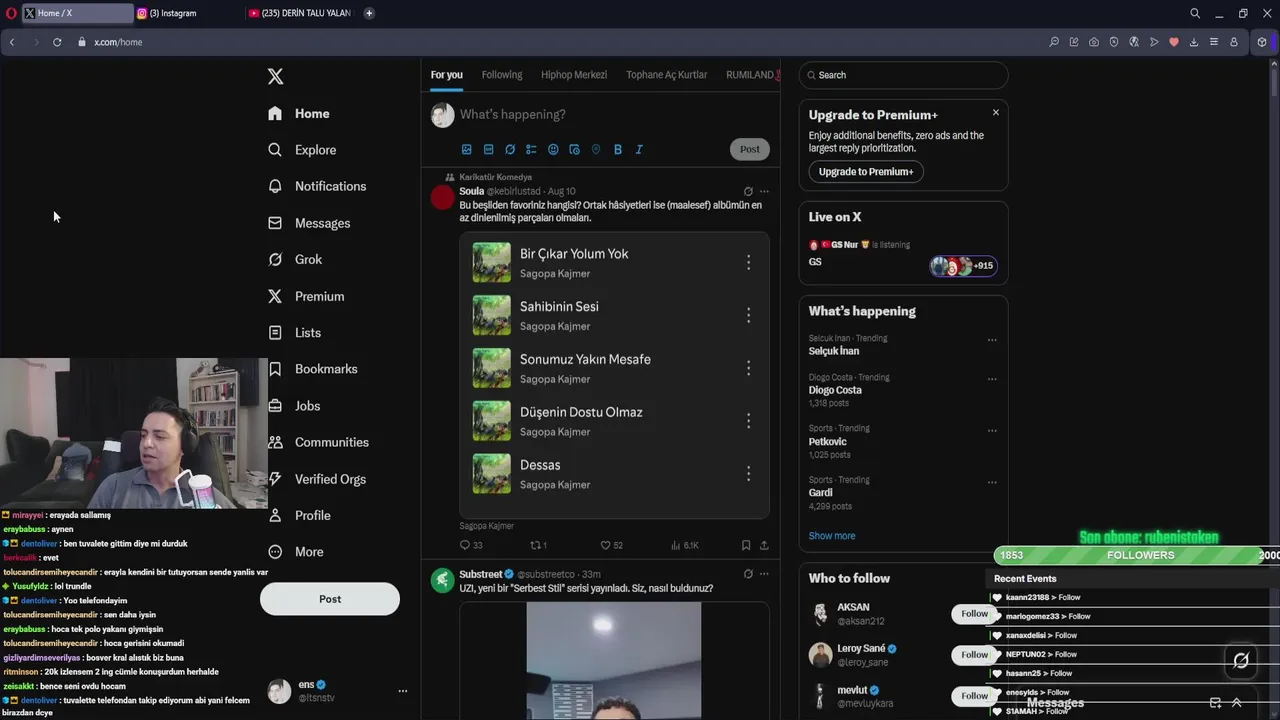Dismiss the Upgrade to Premium+ card
Screen dimensions: 1280x720
click(x=995, y=112)
